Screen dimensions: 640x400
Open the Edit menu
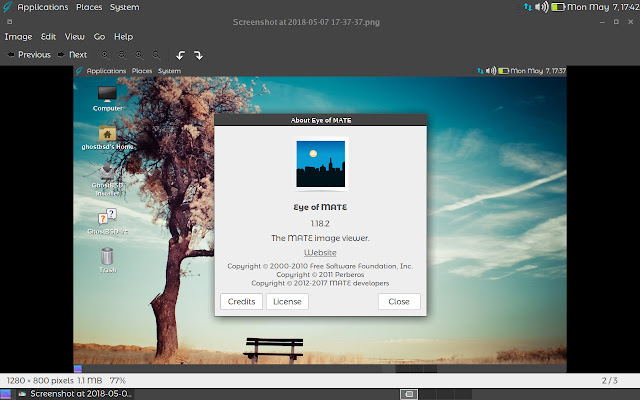[48, 37]
